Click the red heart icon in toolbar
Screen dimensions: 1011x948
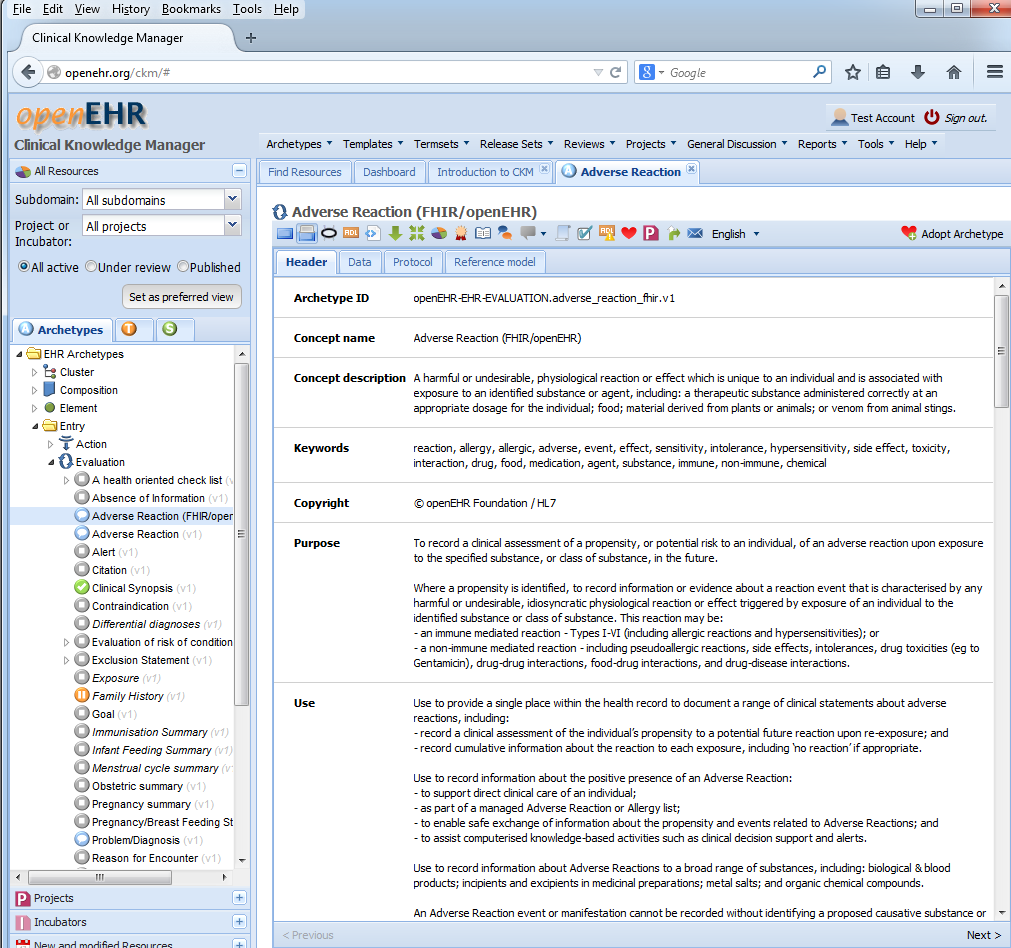(629, 233)
